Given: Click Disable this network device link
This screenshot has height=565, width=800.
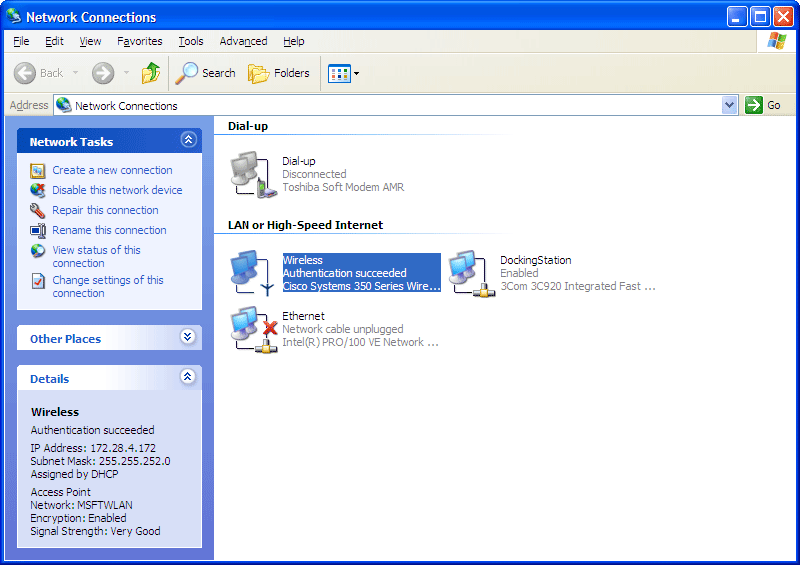Looking at the screenshot, I should (117, 190).
